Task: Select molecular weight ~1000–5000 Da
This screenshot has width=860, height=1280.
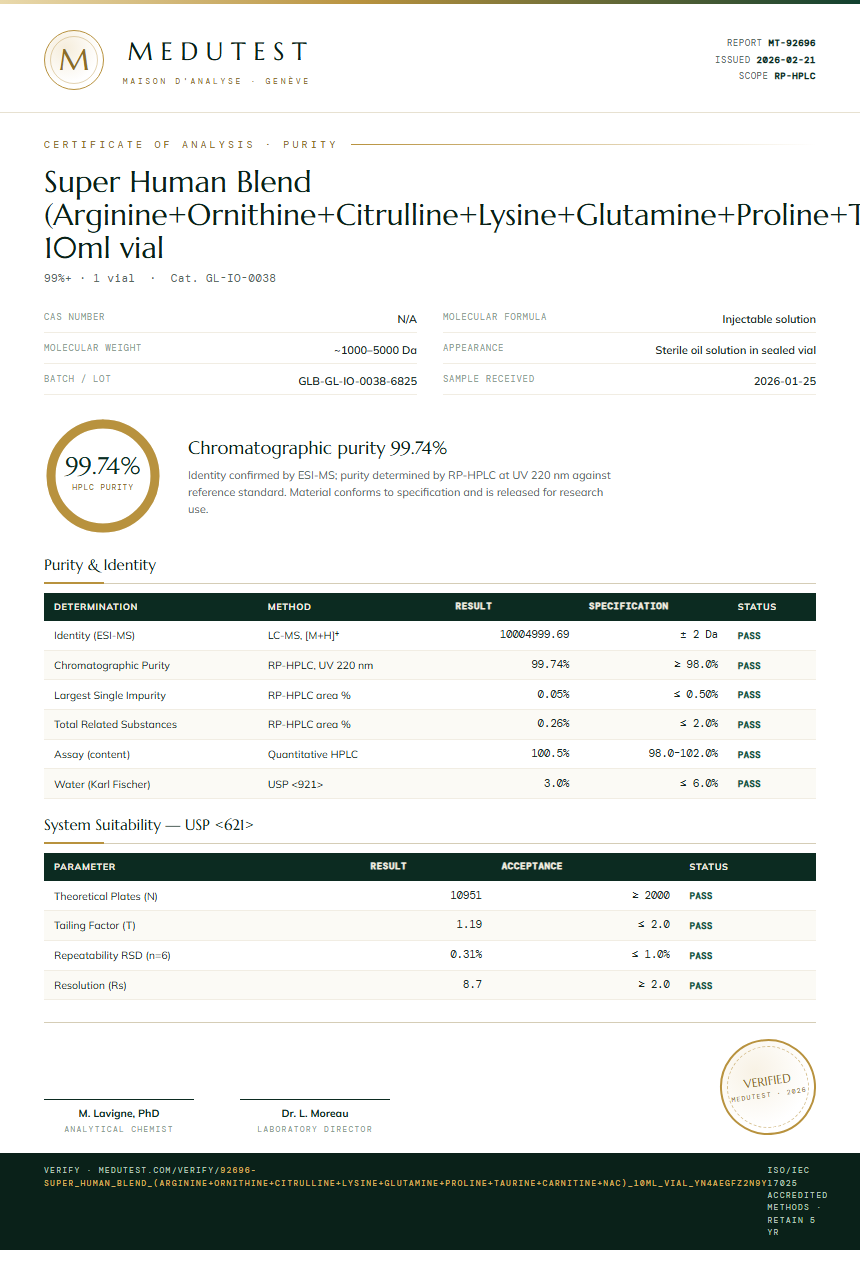Action: coord(375,350)
